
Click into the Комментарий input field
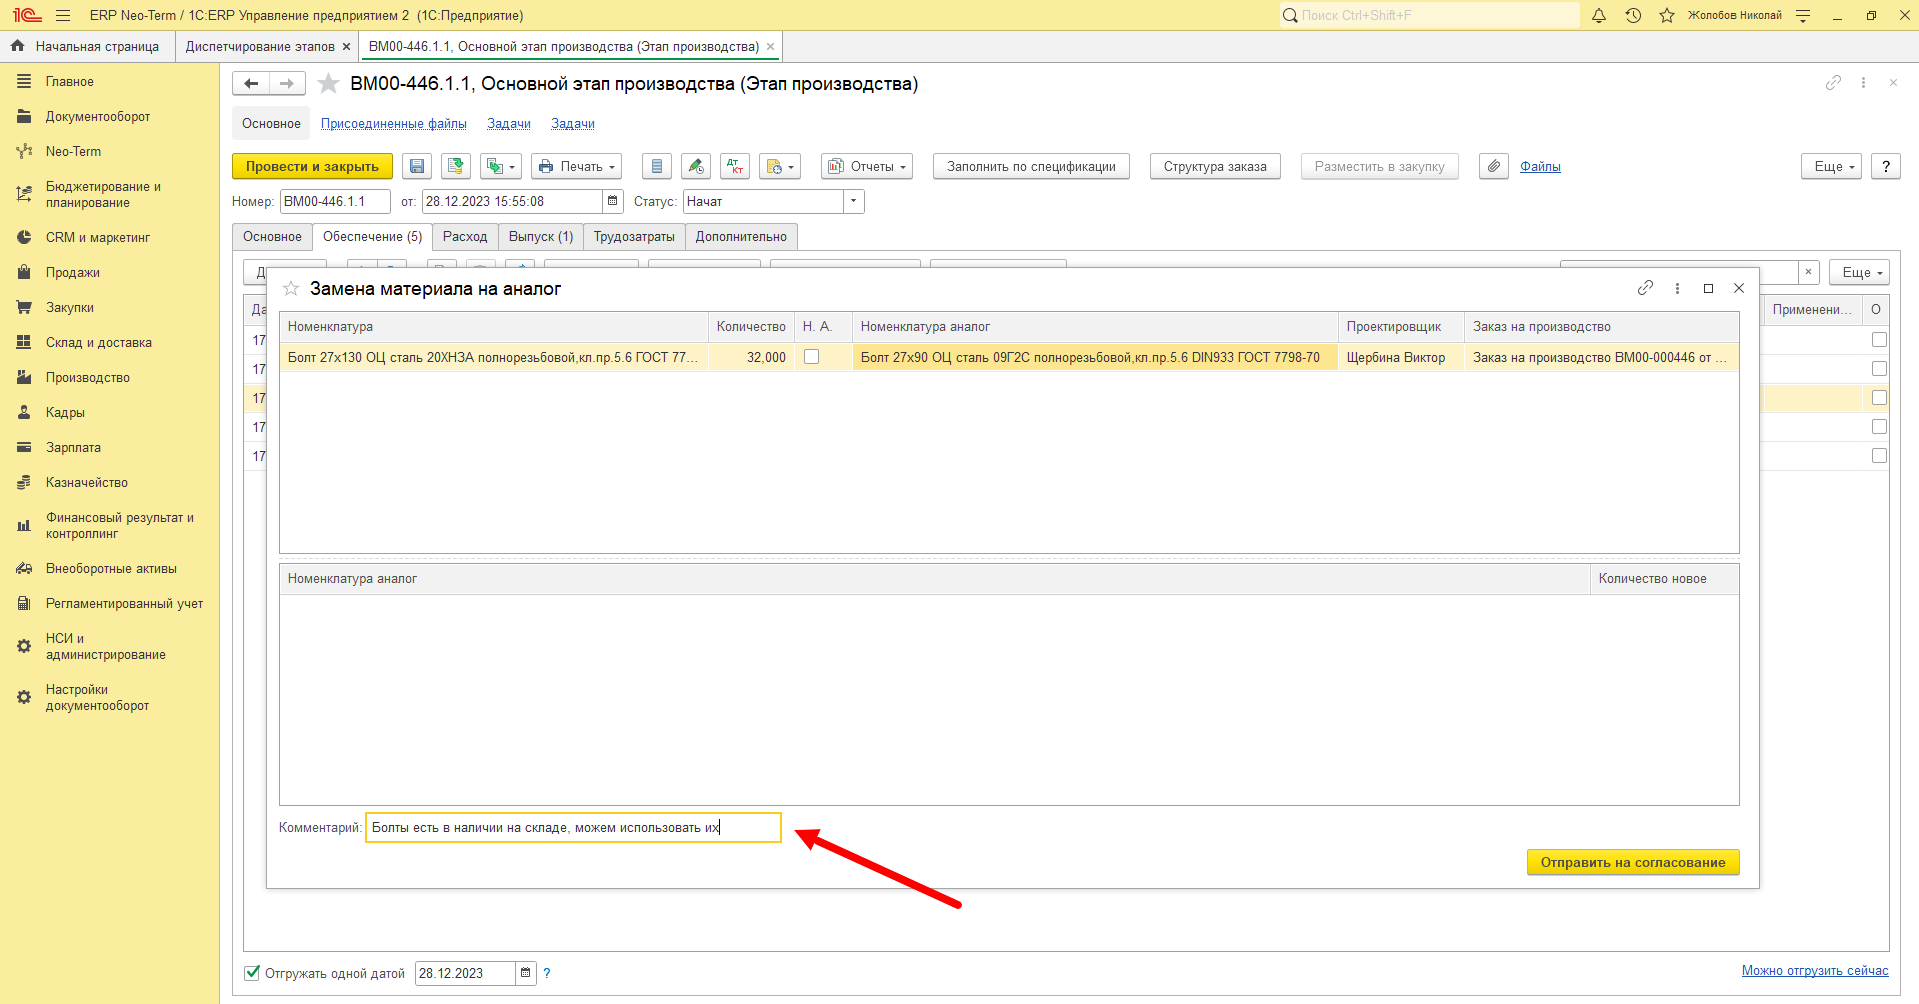[573, 827]
